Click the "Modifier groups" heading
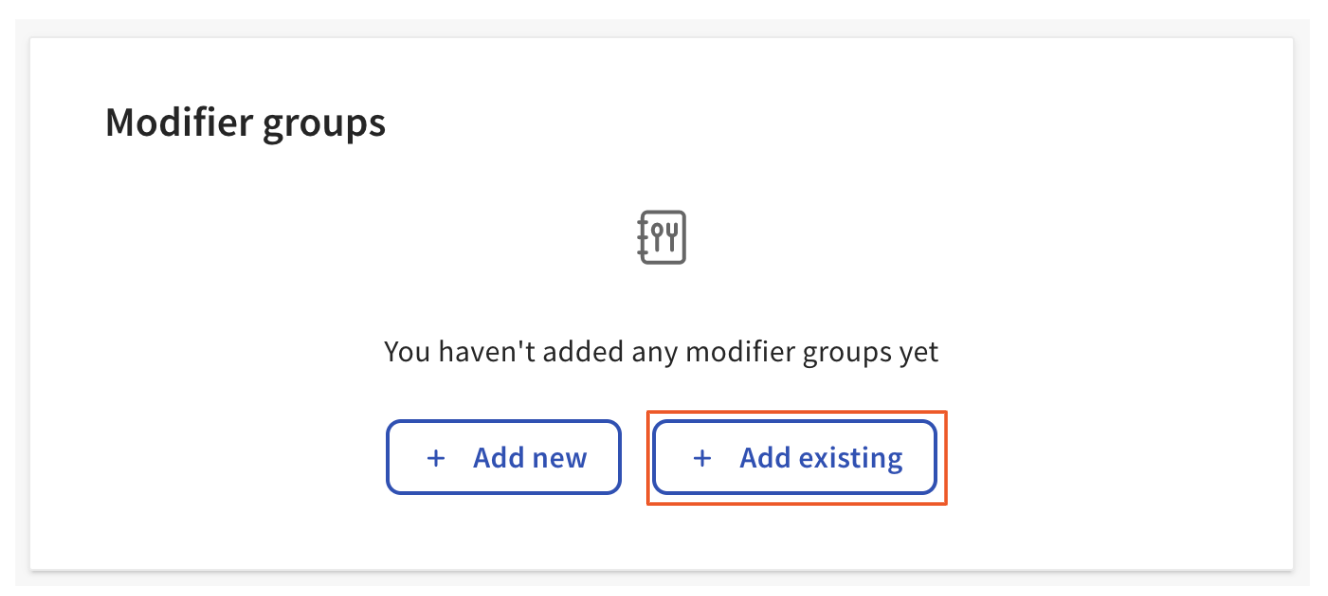This screenshot has height=596, width=1328. 245,123
